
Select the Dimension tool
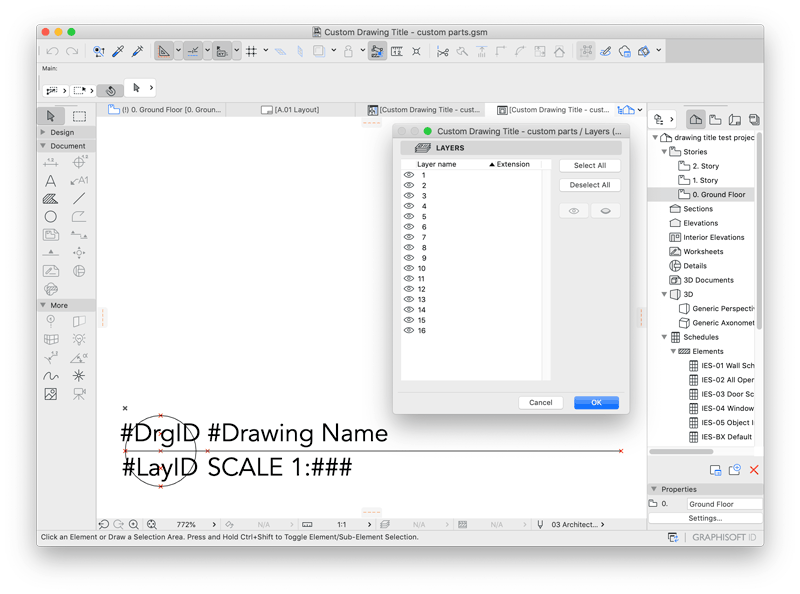pyautogui.click(x=51, y=162)
